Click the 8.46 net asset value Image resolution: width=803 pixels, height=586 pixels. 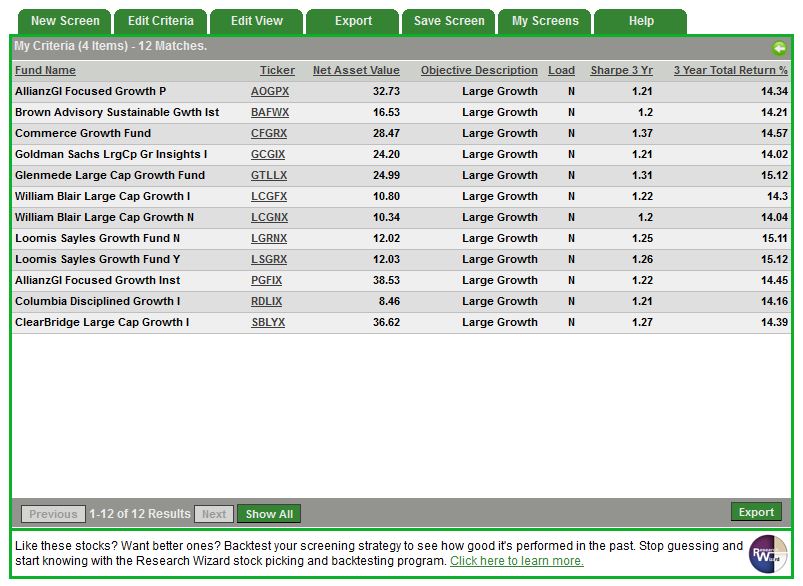(389, 301)
